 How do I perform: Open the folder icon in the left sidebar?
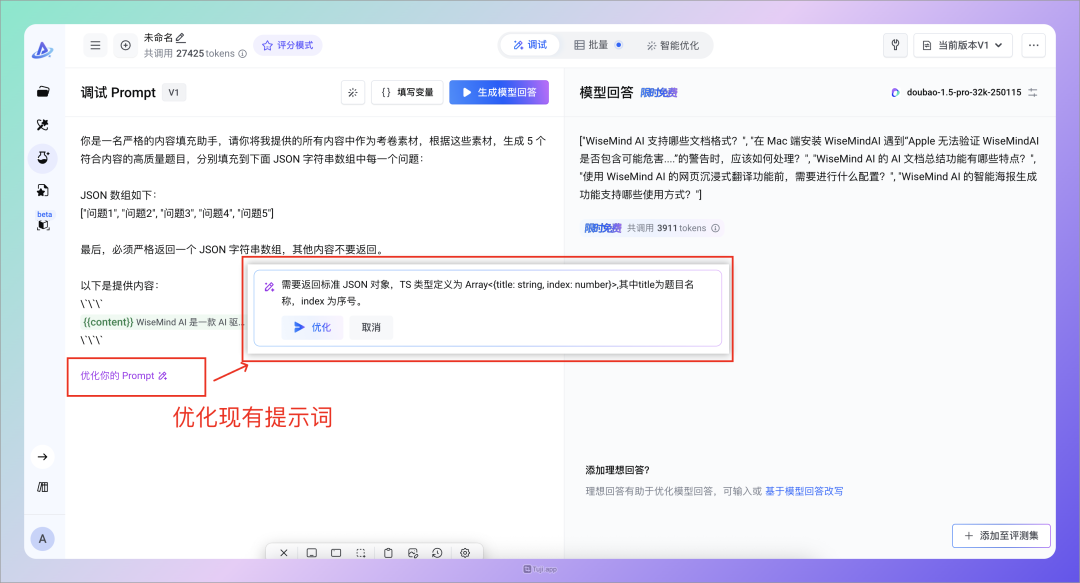(43, 92)
